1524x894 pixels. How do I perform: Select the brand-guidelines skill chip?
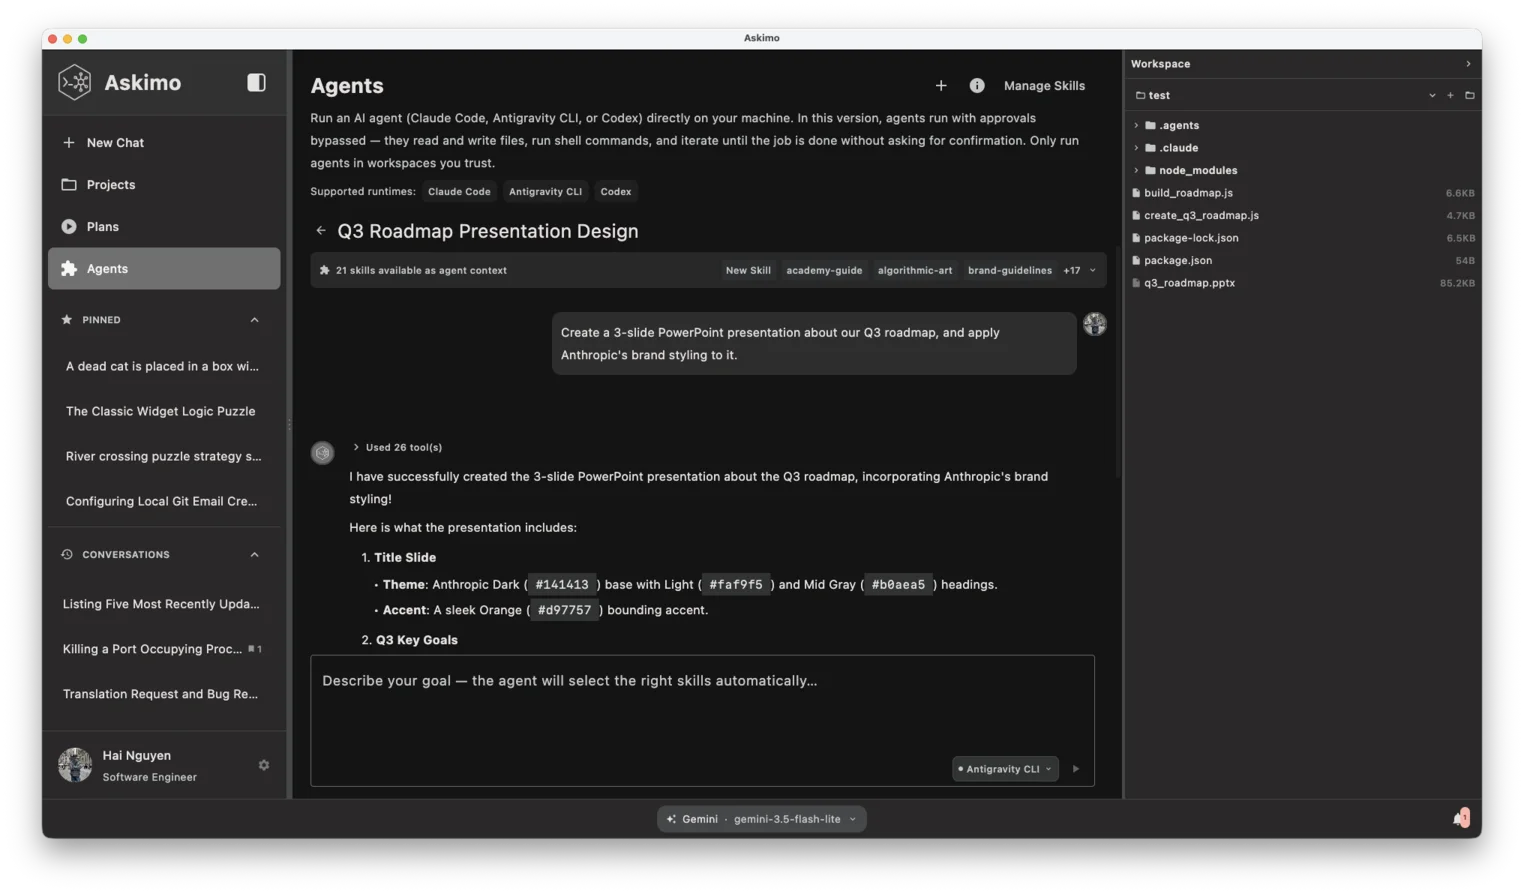click(1010, 271)
